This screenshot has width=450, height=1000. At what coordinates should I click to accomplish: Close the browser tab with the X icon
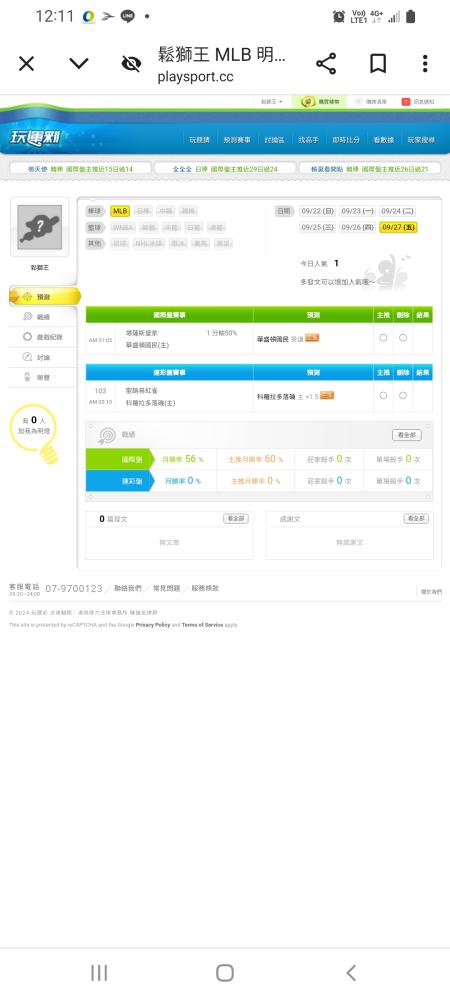tap(26, 64)
